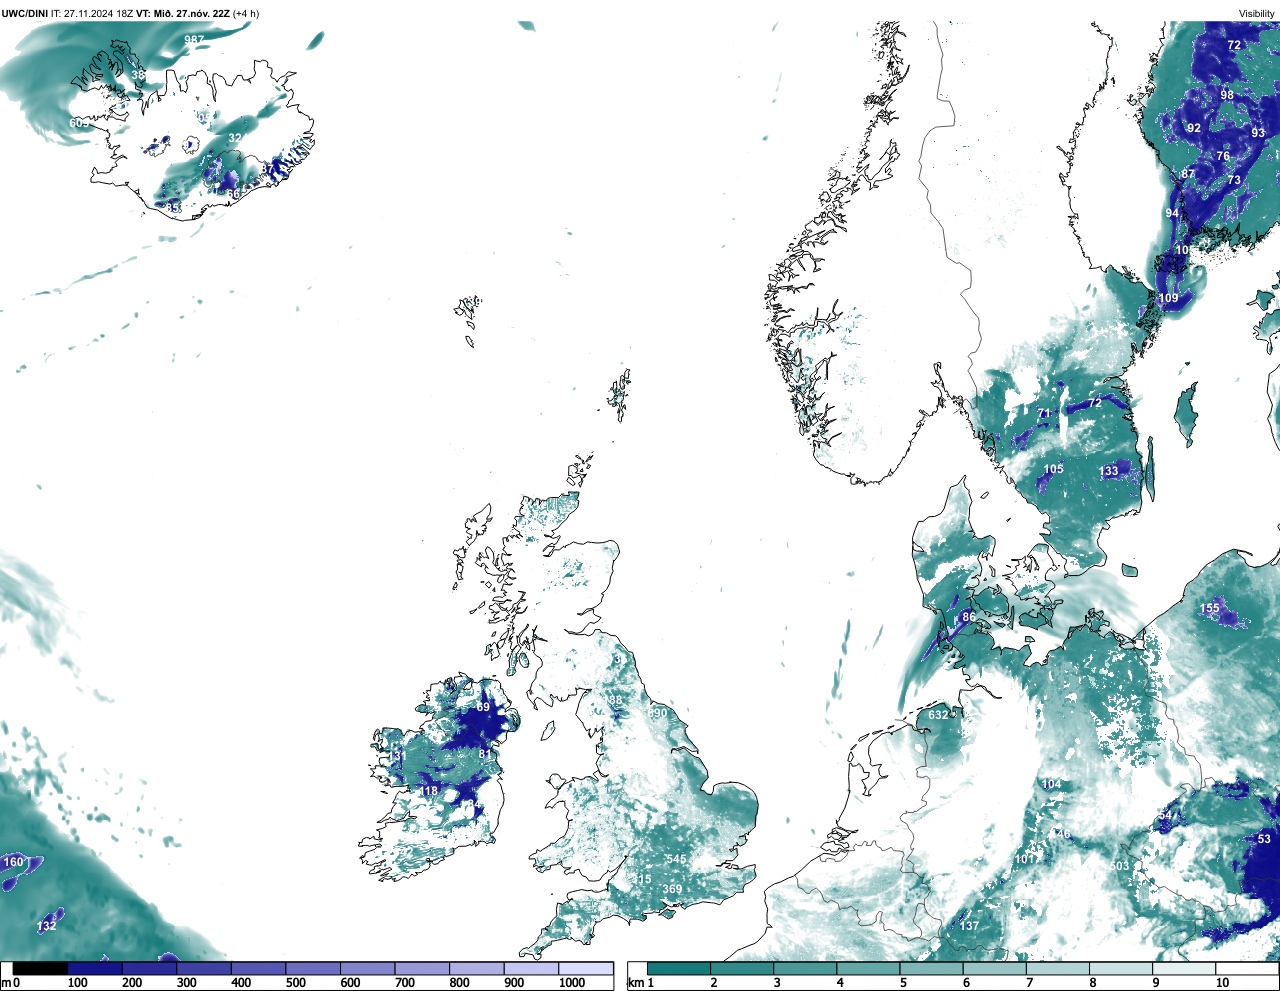Click the 503 value over Czechia

tap(1119, 866)
